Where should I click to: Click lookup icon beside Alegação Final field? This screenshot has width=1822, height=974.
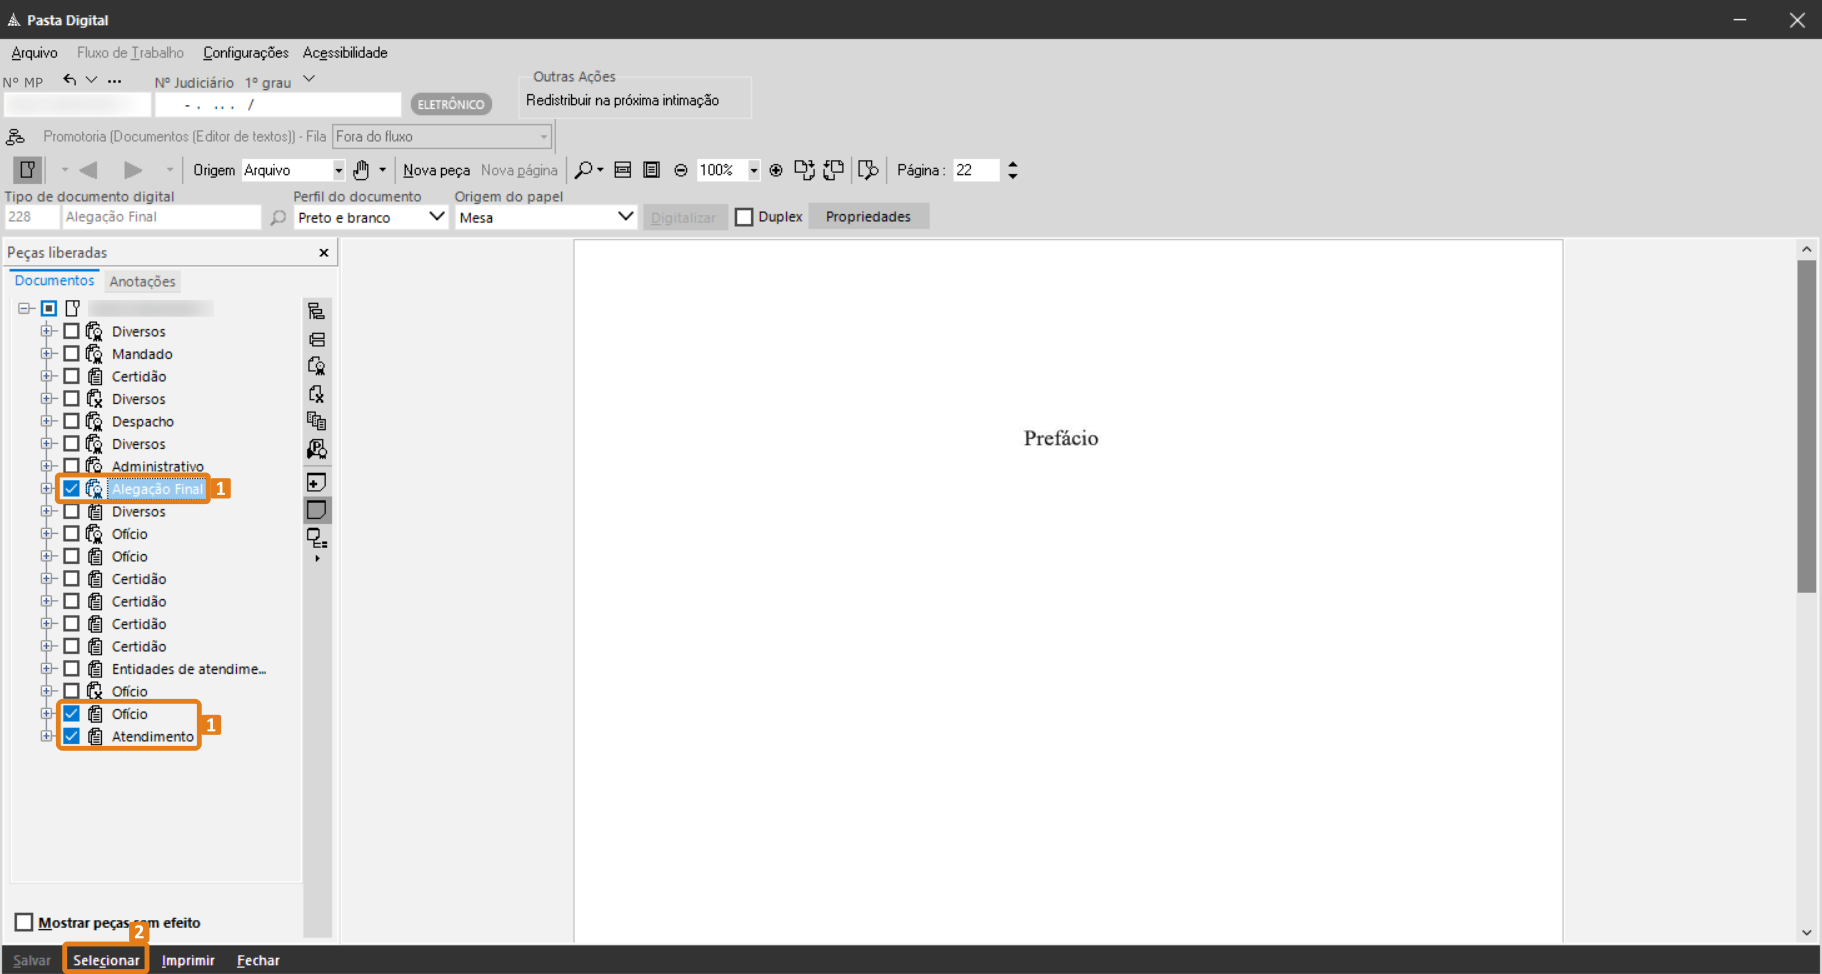pyautogui.click(x=278, y=217)
